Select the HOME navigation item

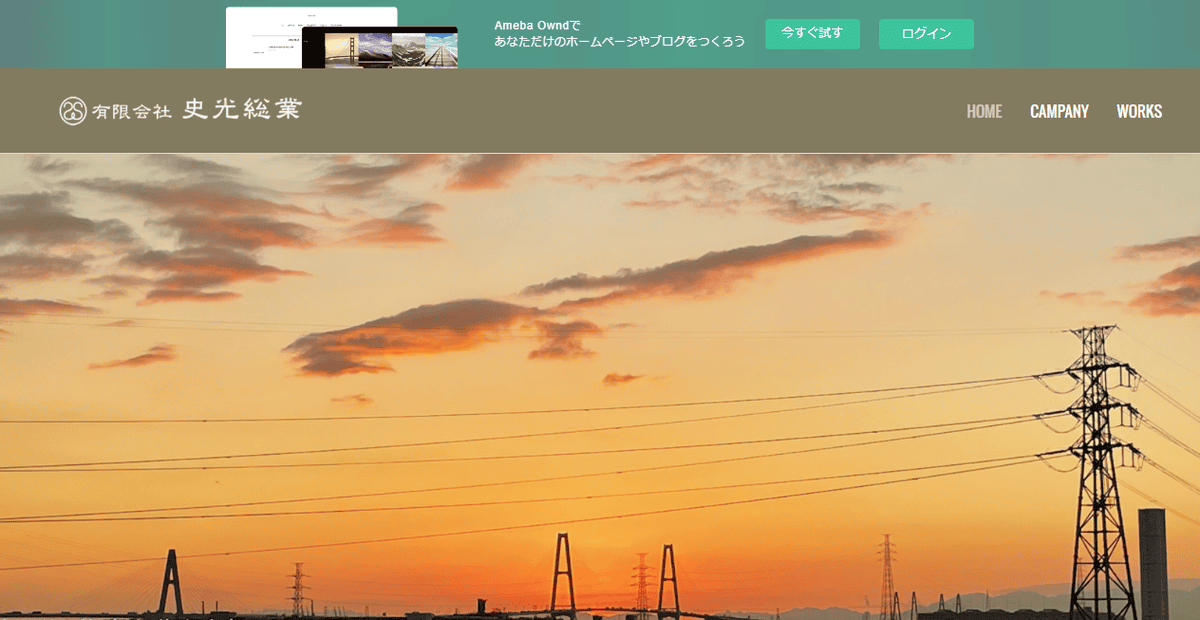(x=983, y=111)
